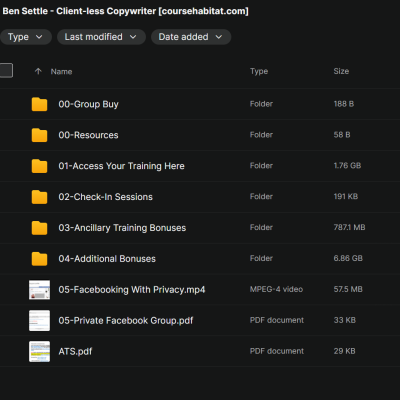
Task: Click the 02-Check-In Sessions folder icon
Action: pos(39,197)
